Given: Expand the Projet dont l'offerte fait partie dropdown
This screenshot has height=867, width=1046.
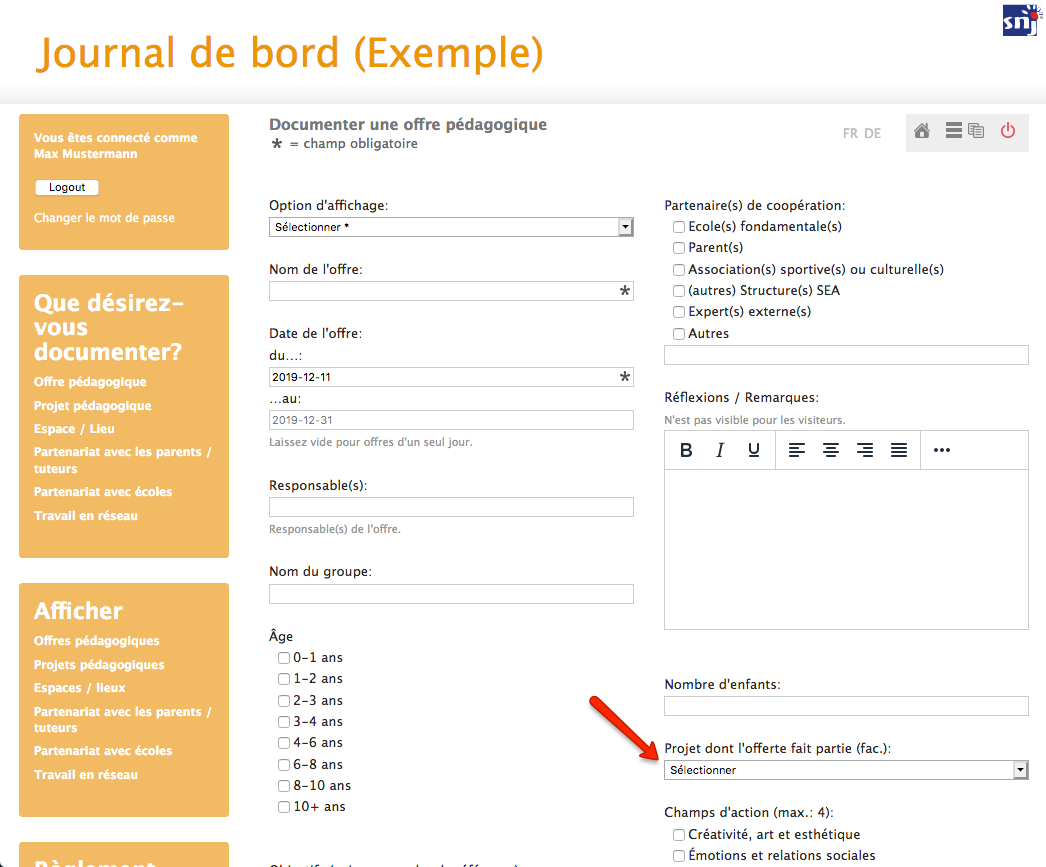Looking at the screenshot, I should click(x=846, y=770).
